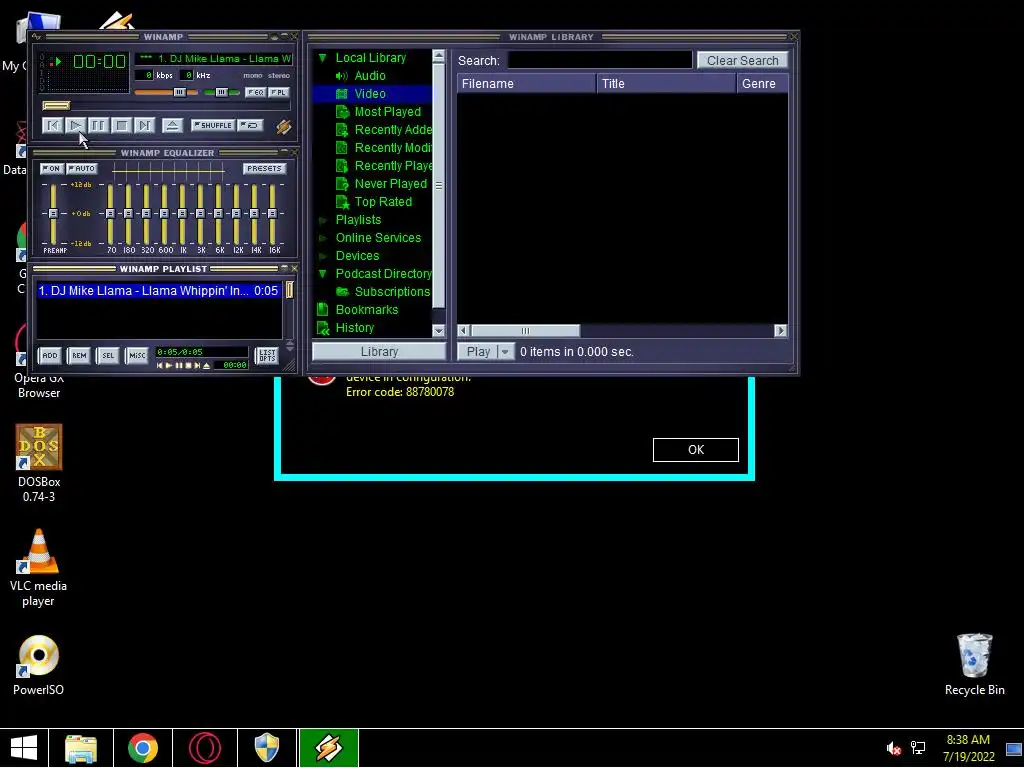Viewport: 1024px width, 768px height.
Task: Expand the Devices tree node
Action: 322,256
